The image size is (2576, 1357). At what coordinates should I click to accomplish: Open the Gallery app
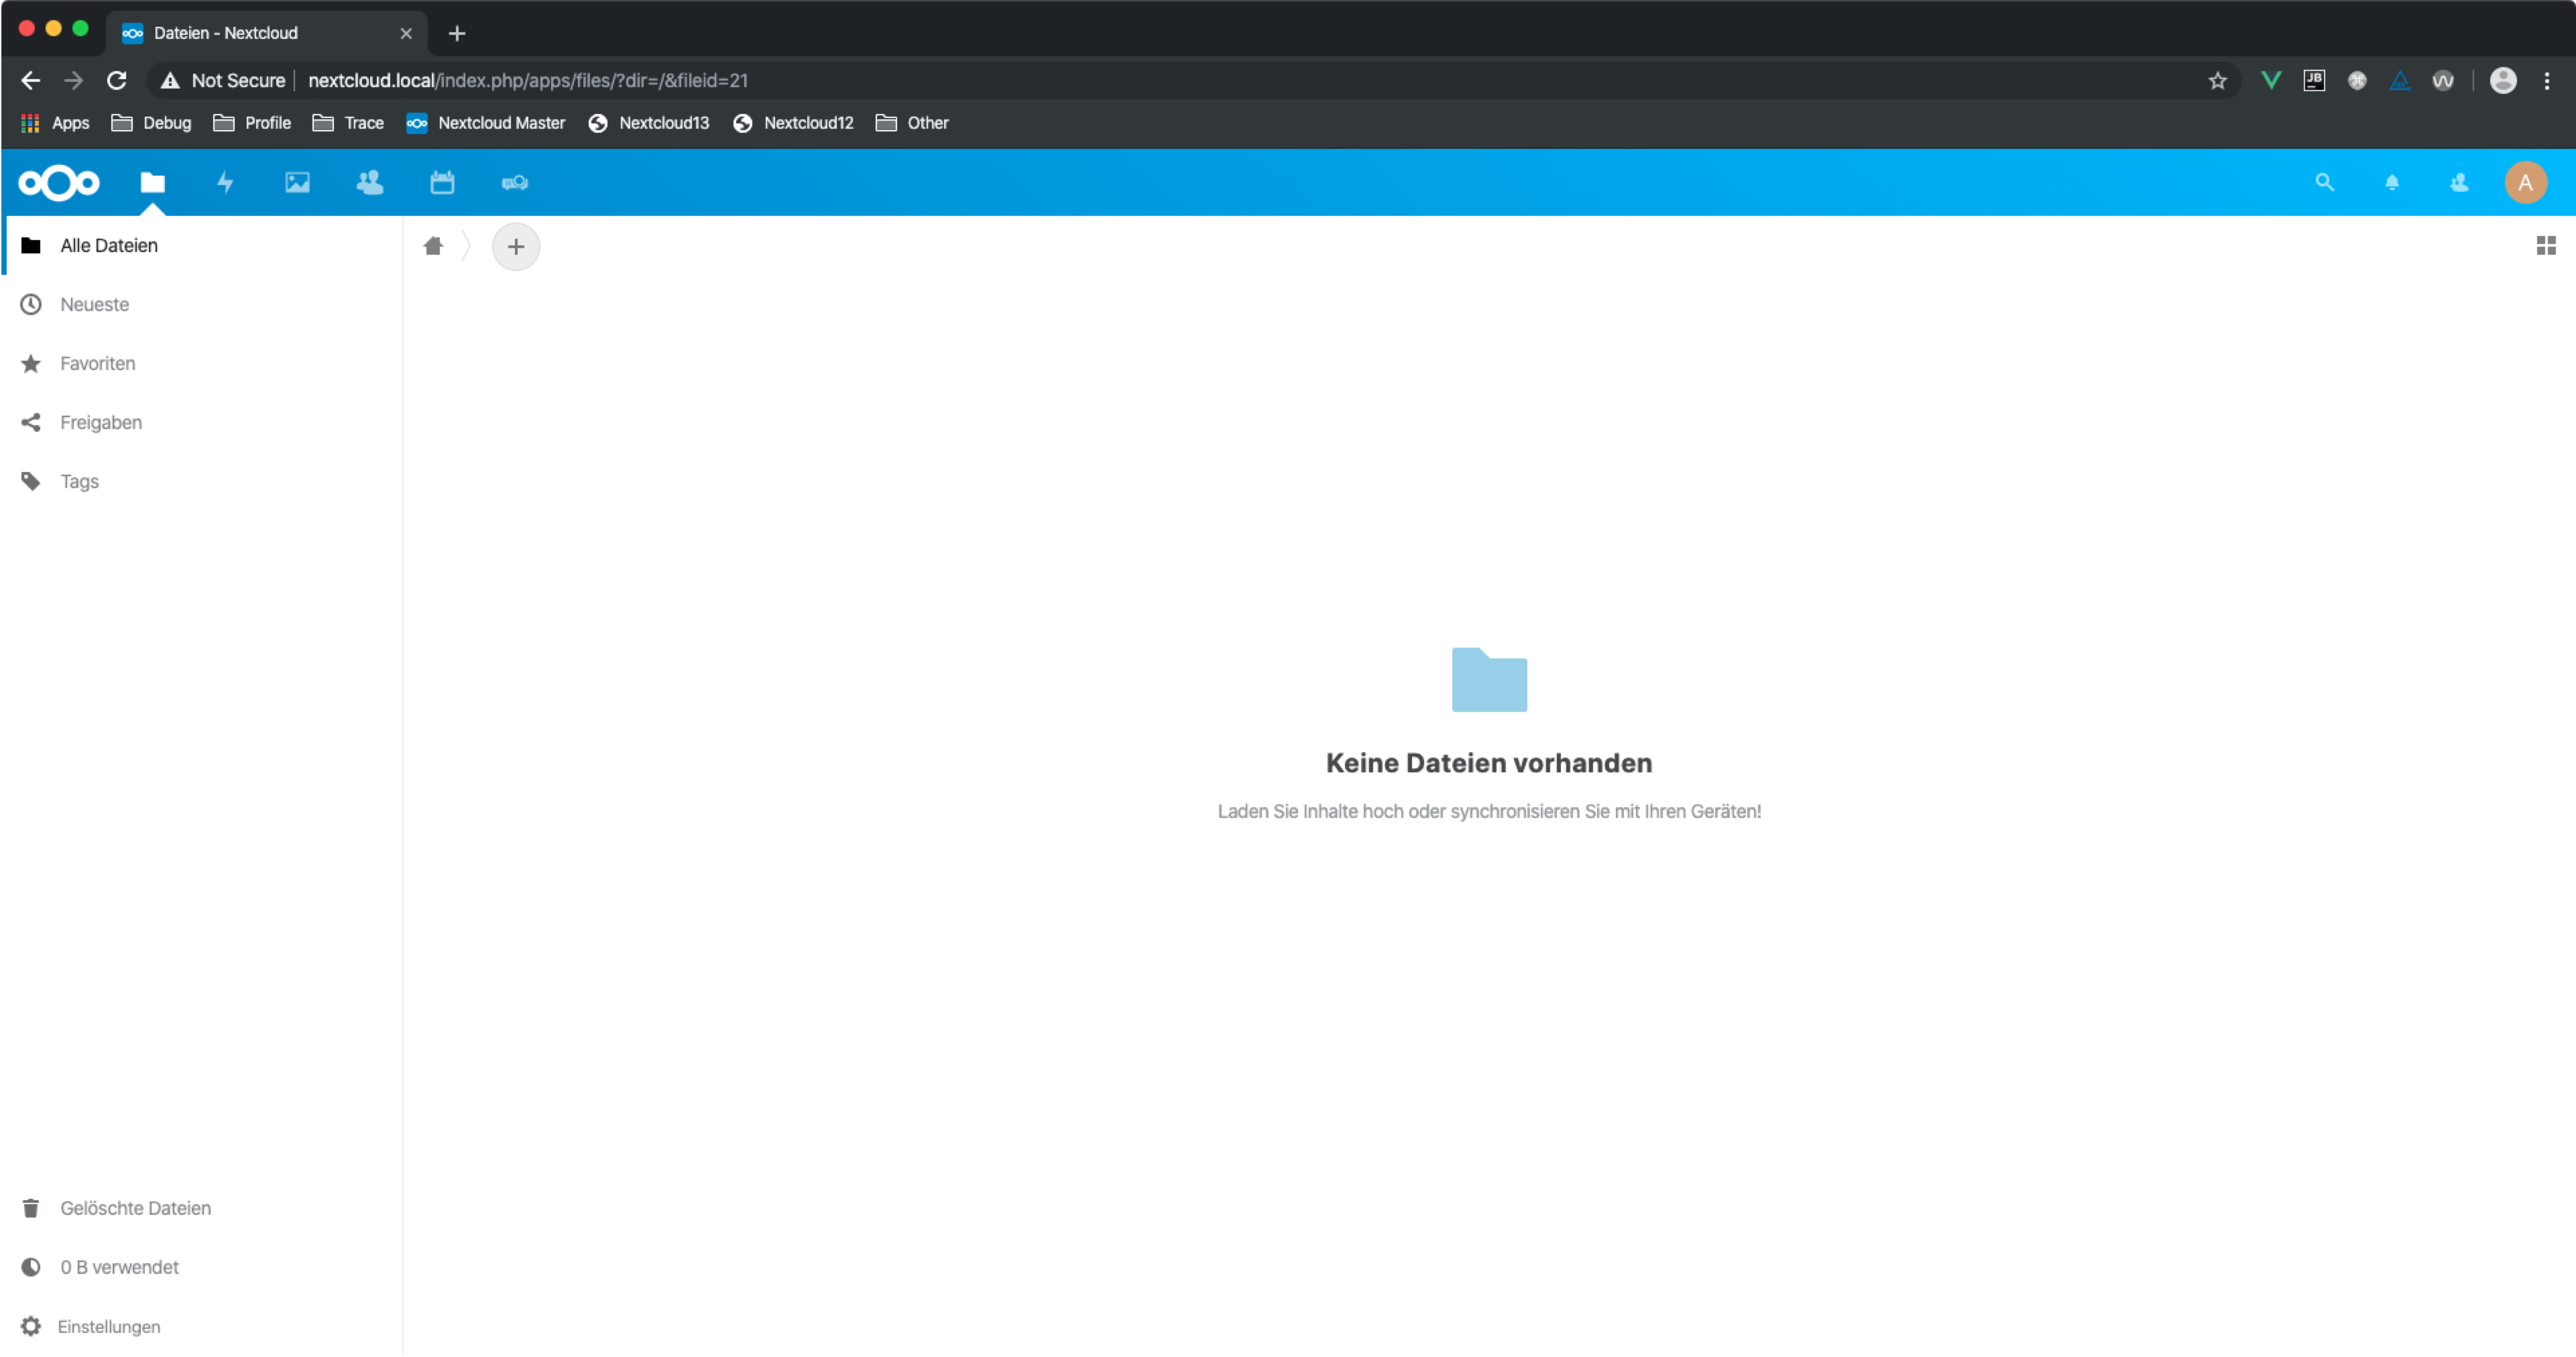coord(296,182)
